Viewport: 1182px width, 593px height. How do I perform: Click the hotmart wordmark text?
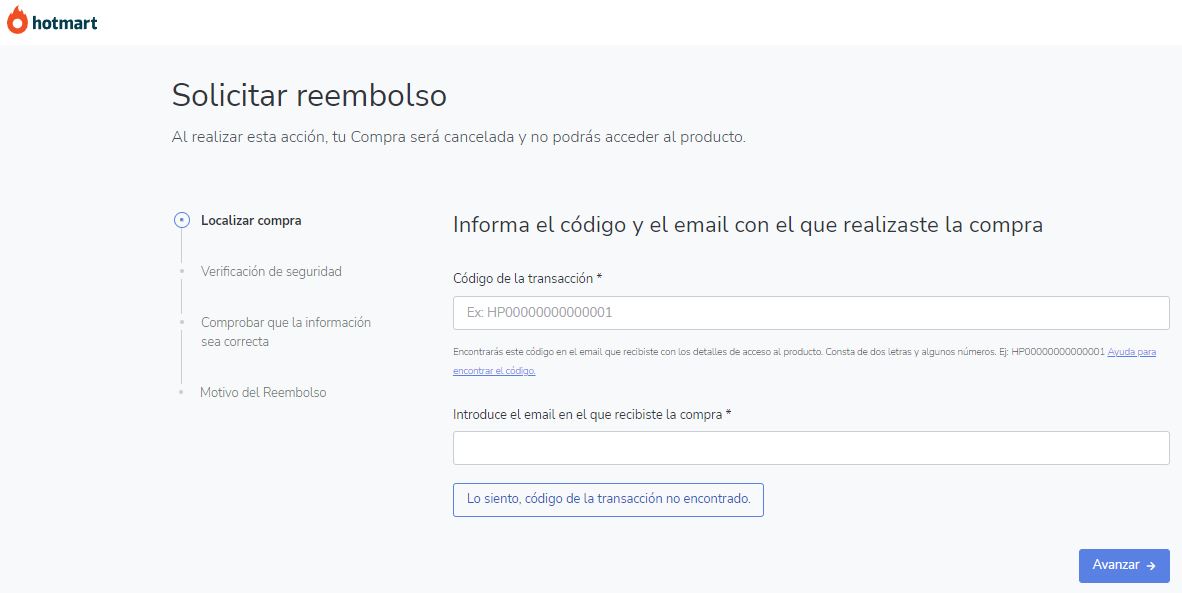(x=65, y=22)
